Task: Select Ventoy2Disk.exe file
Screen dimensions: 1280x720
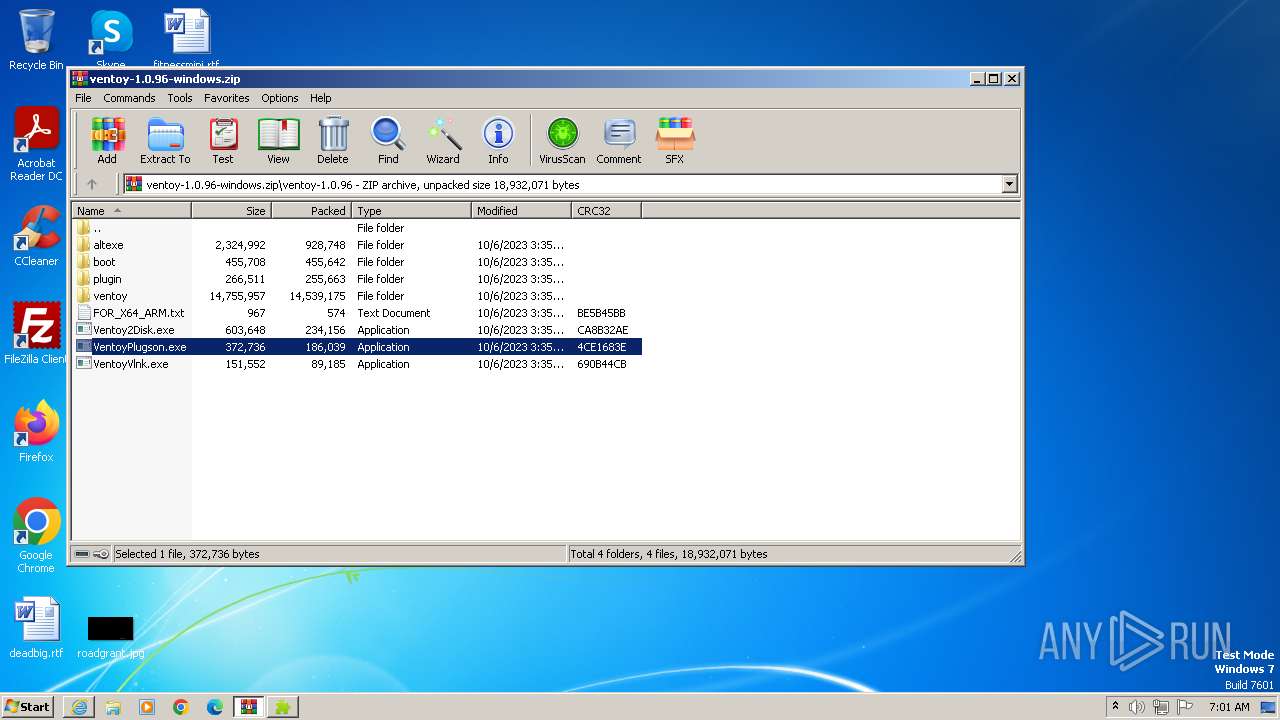Action: 357,330
